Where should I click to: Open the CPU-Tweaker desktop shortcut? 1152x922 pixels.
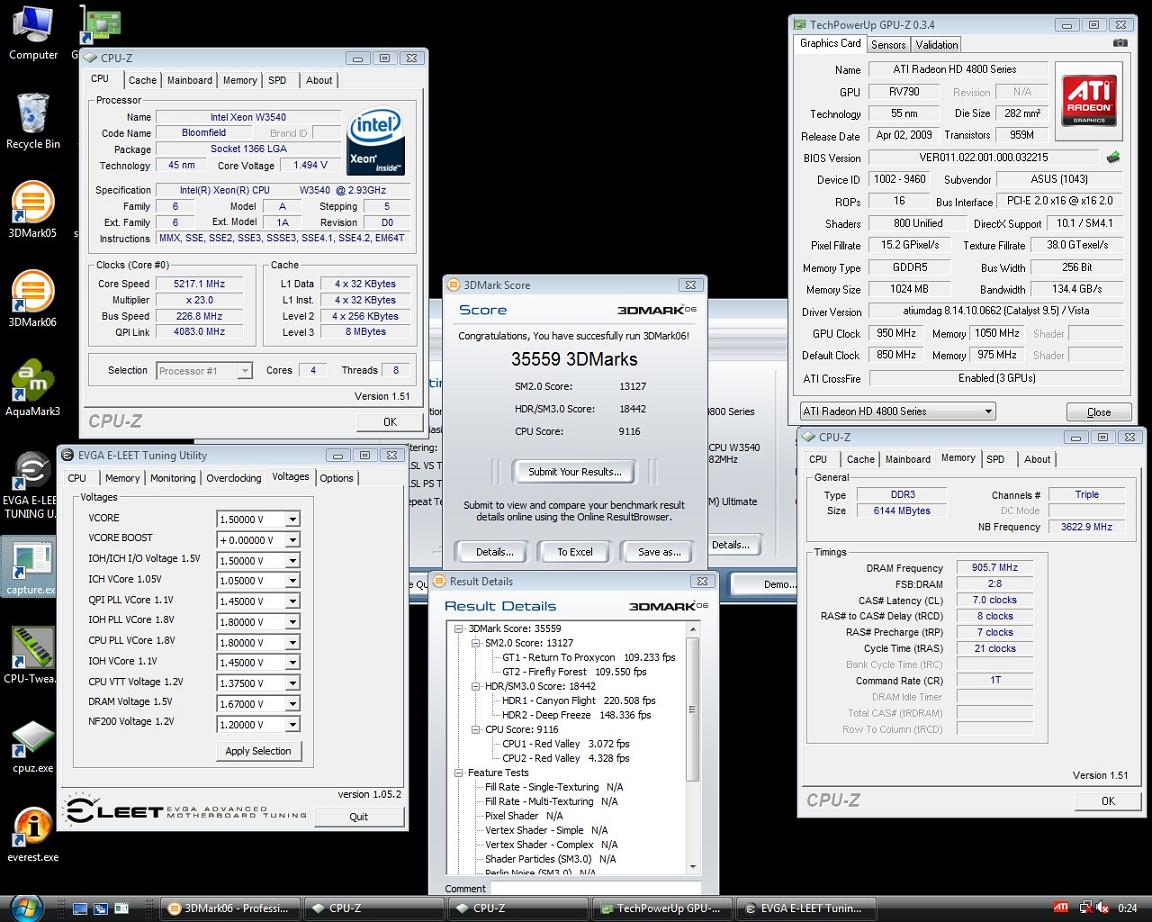click(x=29, y=655)
